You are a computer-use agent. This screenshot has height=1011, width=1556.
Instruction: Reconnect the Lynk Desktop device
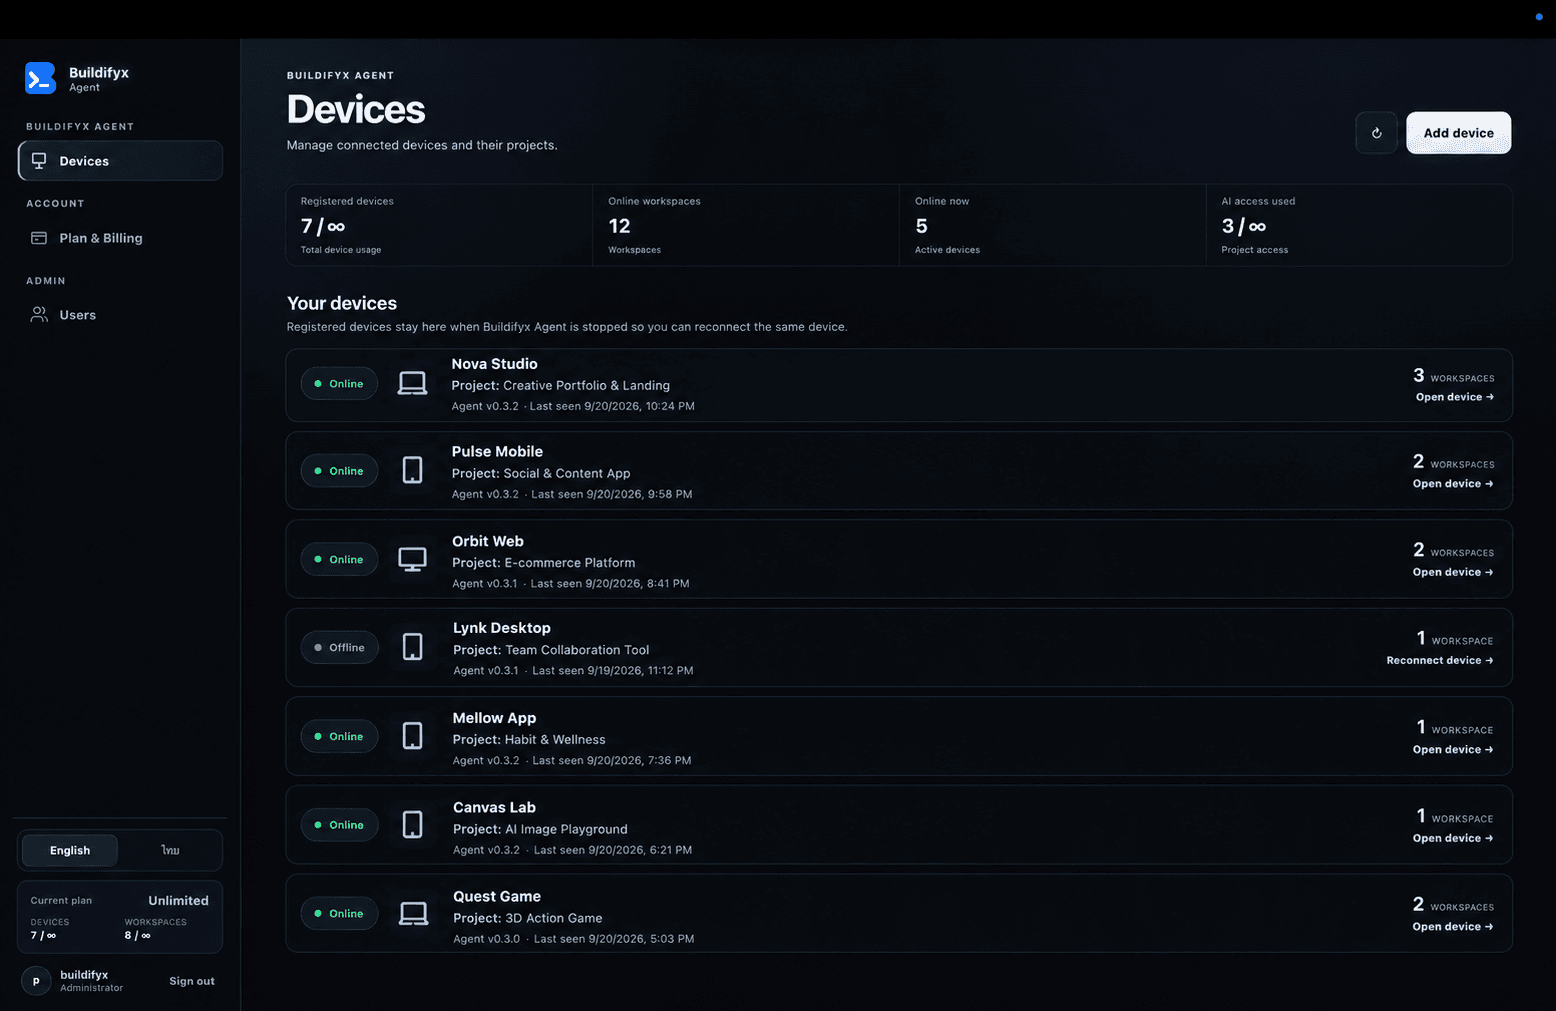click(x=1440, y=661)
